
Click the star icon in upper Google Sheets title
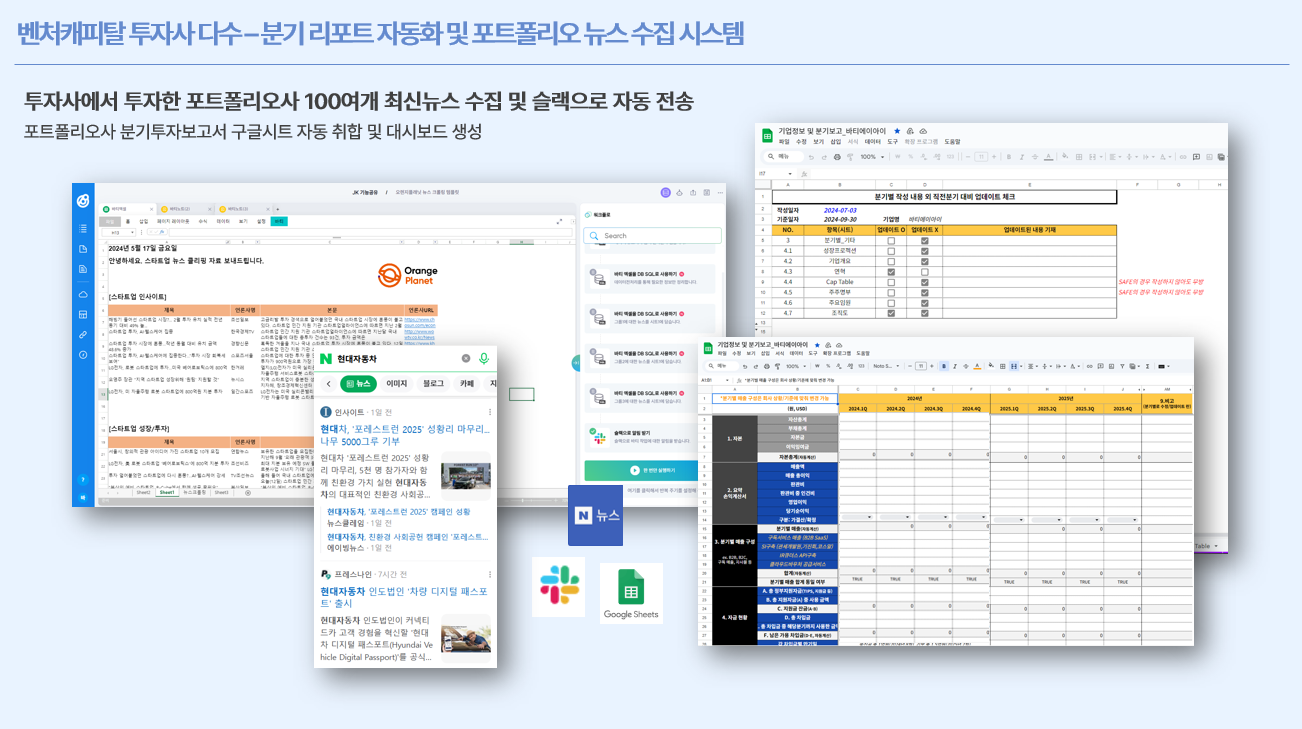tap(897, 131)
